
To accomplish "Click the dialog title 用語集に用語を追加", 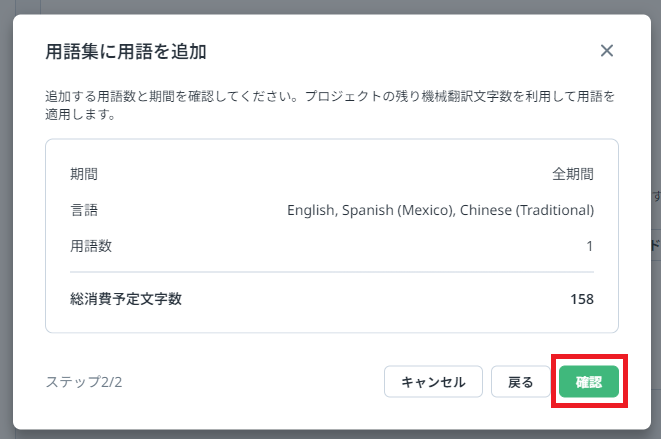I will click(126, 51).
